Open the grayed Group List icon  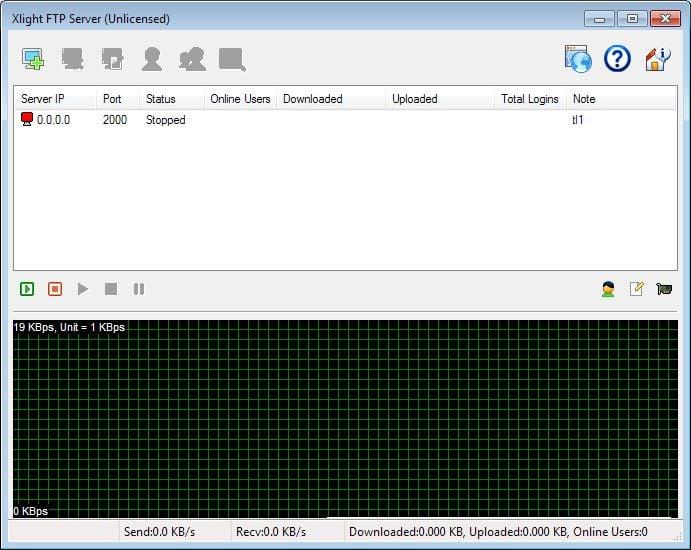click(192, 59)
